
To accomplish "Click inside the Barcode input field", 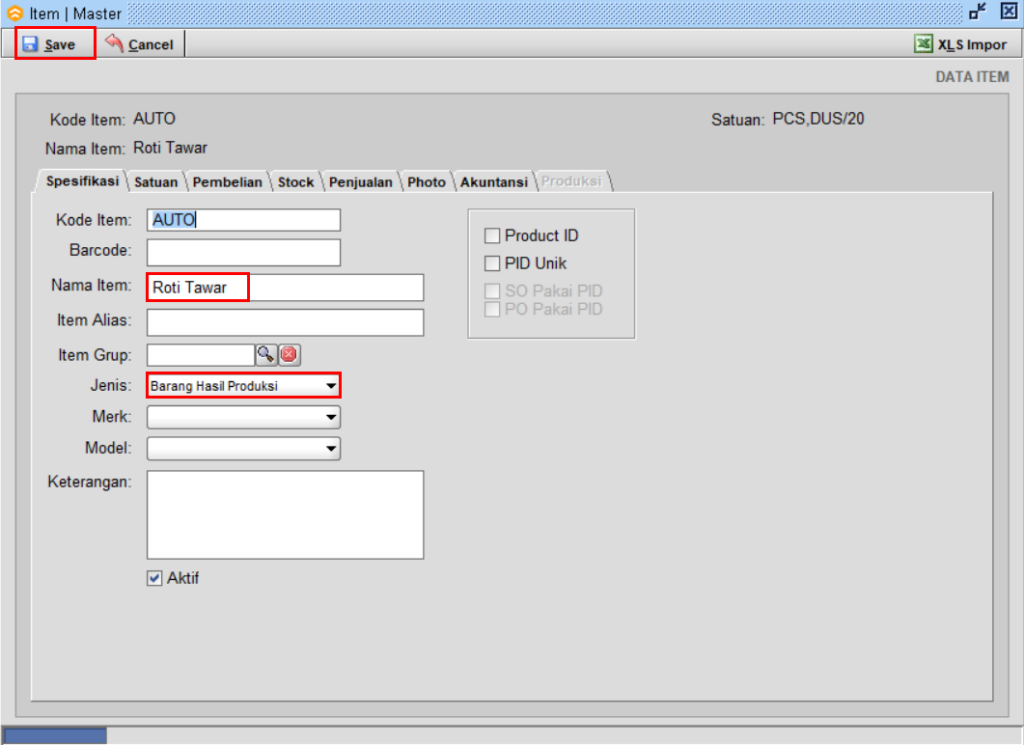I will coord(243,252).
